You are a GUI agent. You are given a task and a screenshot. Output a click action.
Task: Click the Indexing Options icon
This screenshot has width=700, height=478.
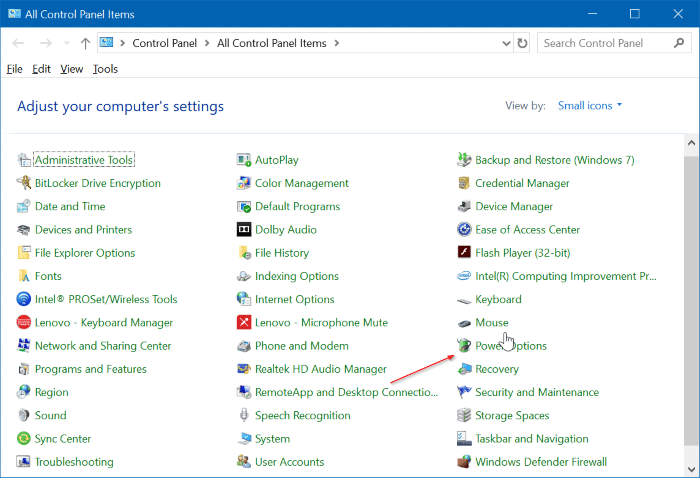pyautogui.click(x=244, y=276)
